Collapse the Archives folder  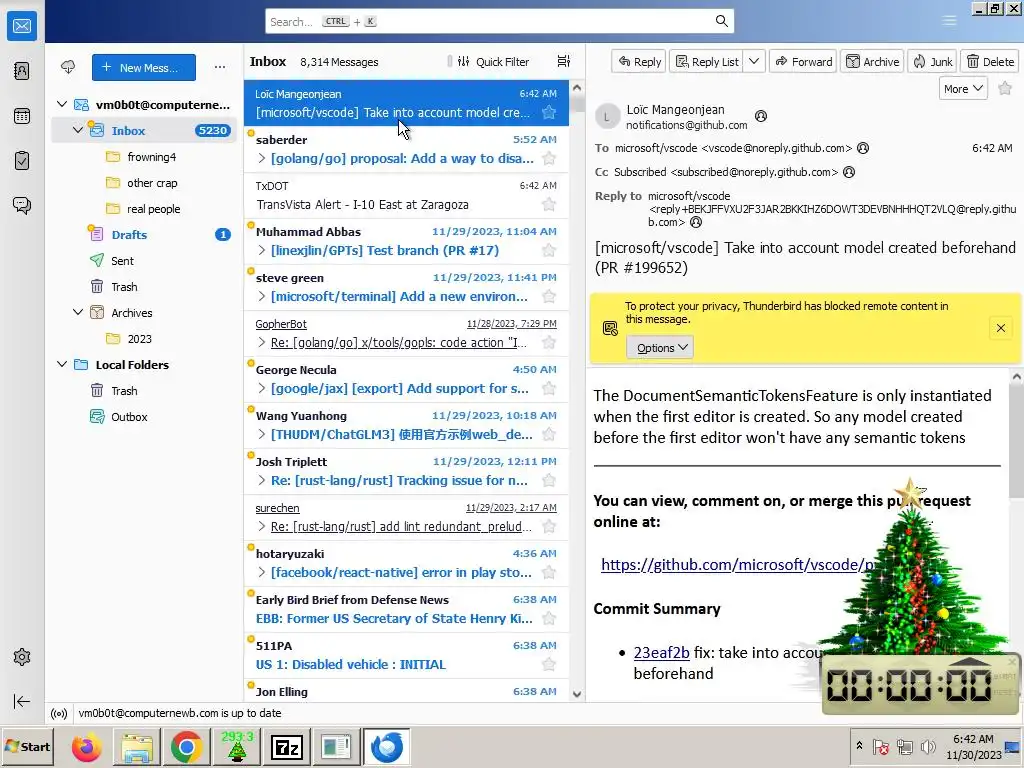78,312
